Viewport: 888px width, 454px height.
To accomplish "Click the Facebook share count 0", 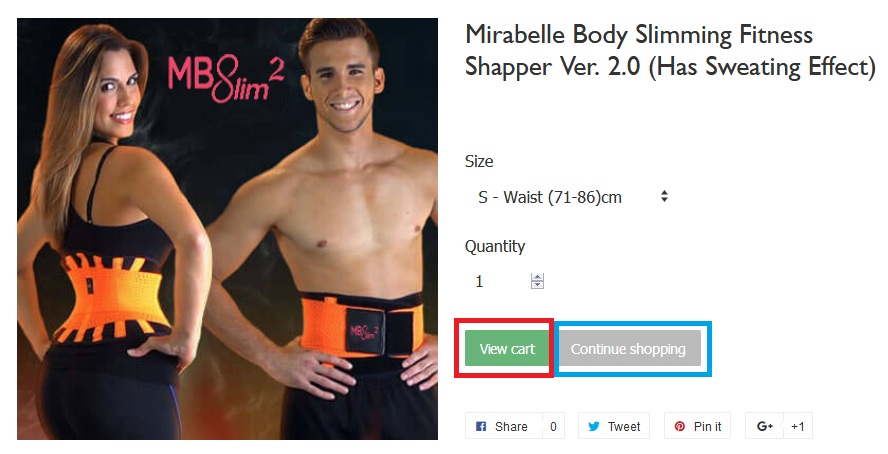I will click(x=553, y=427).
